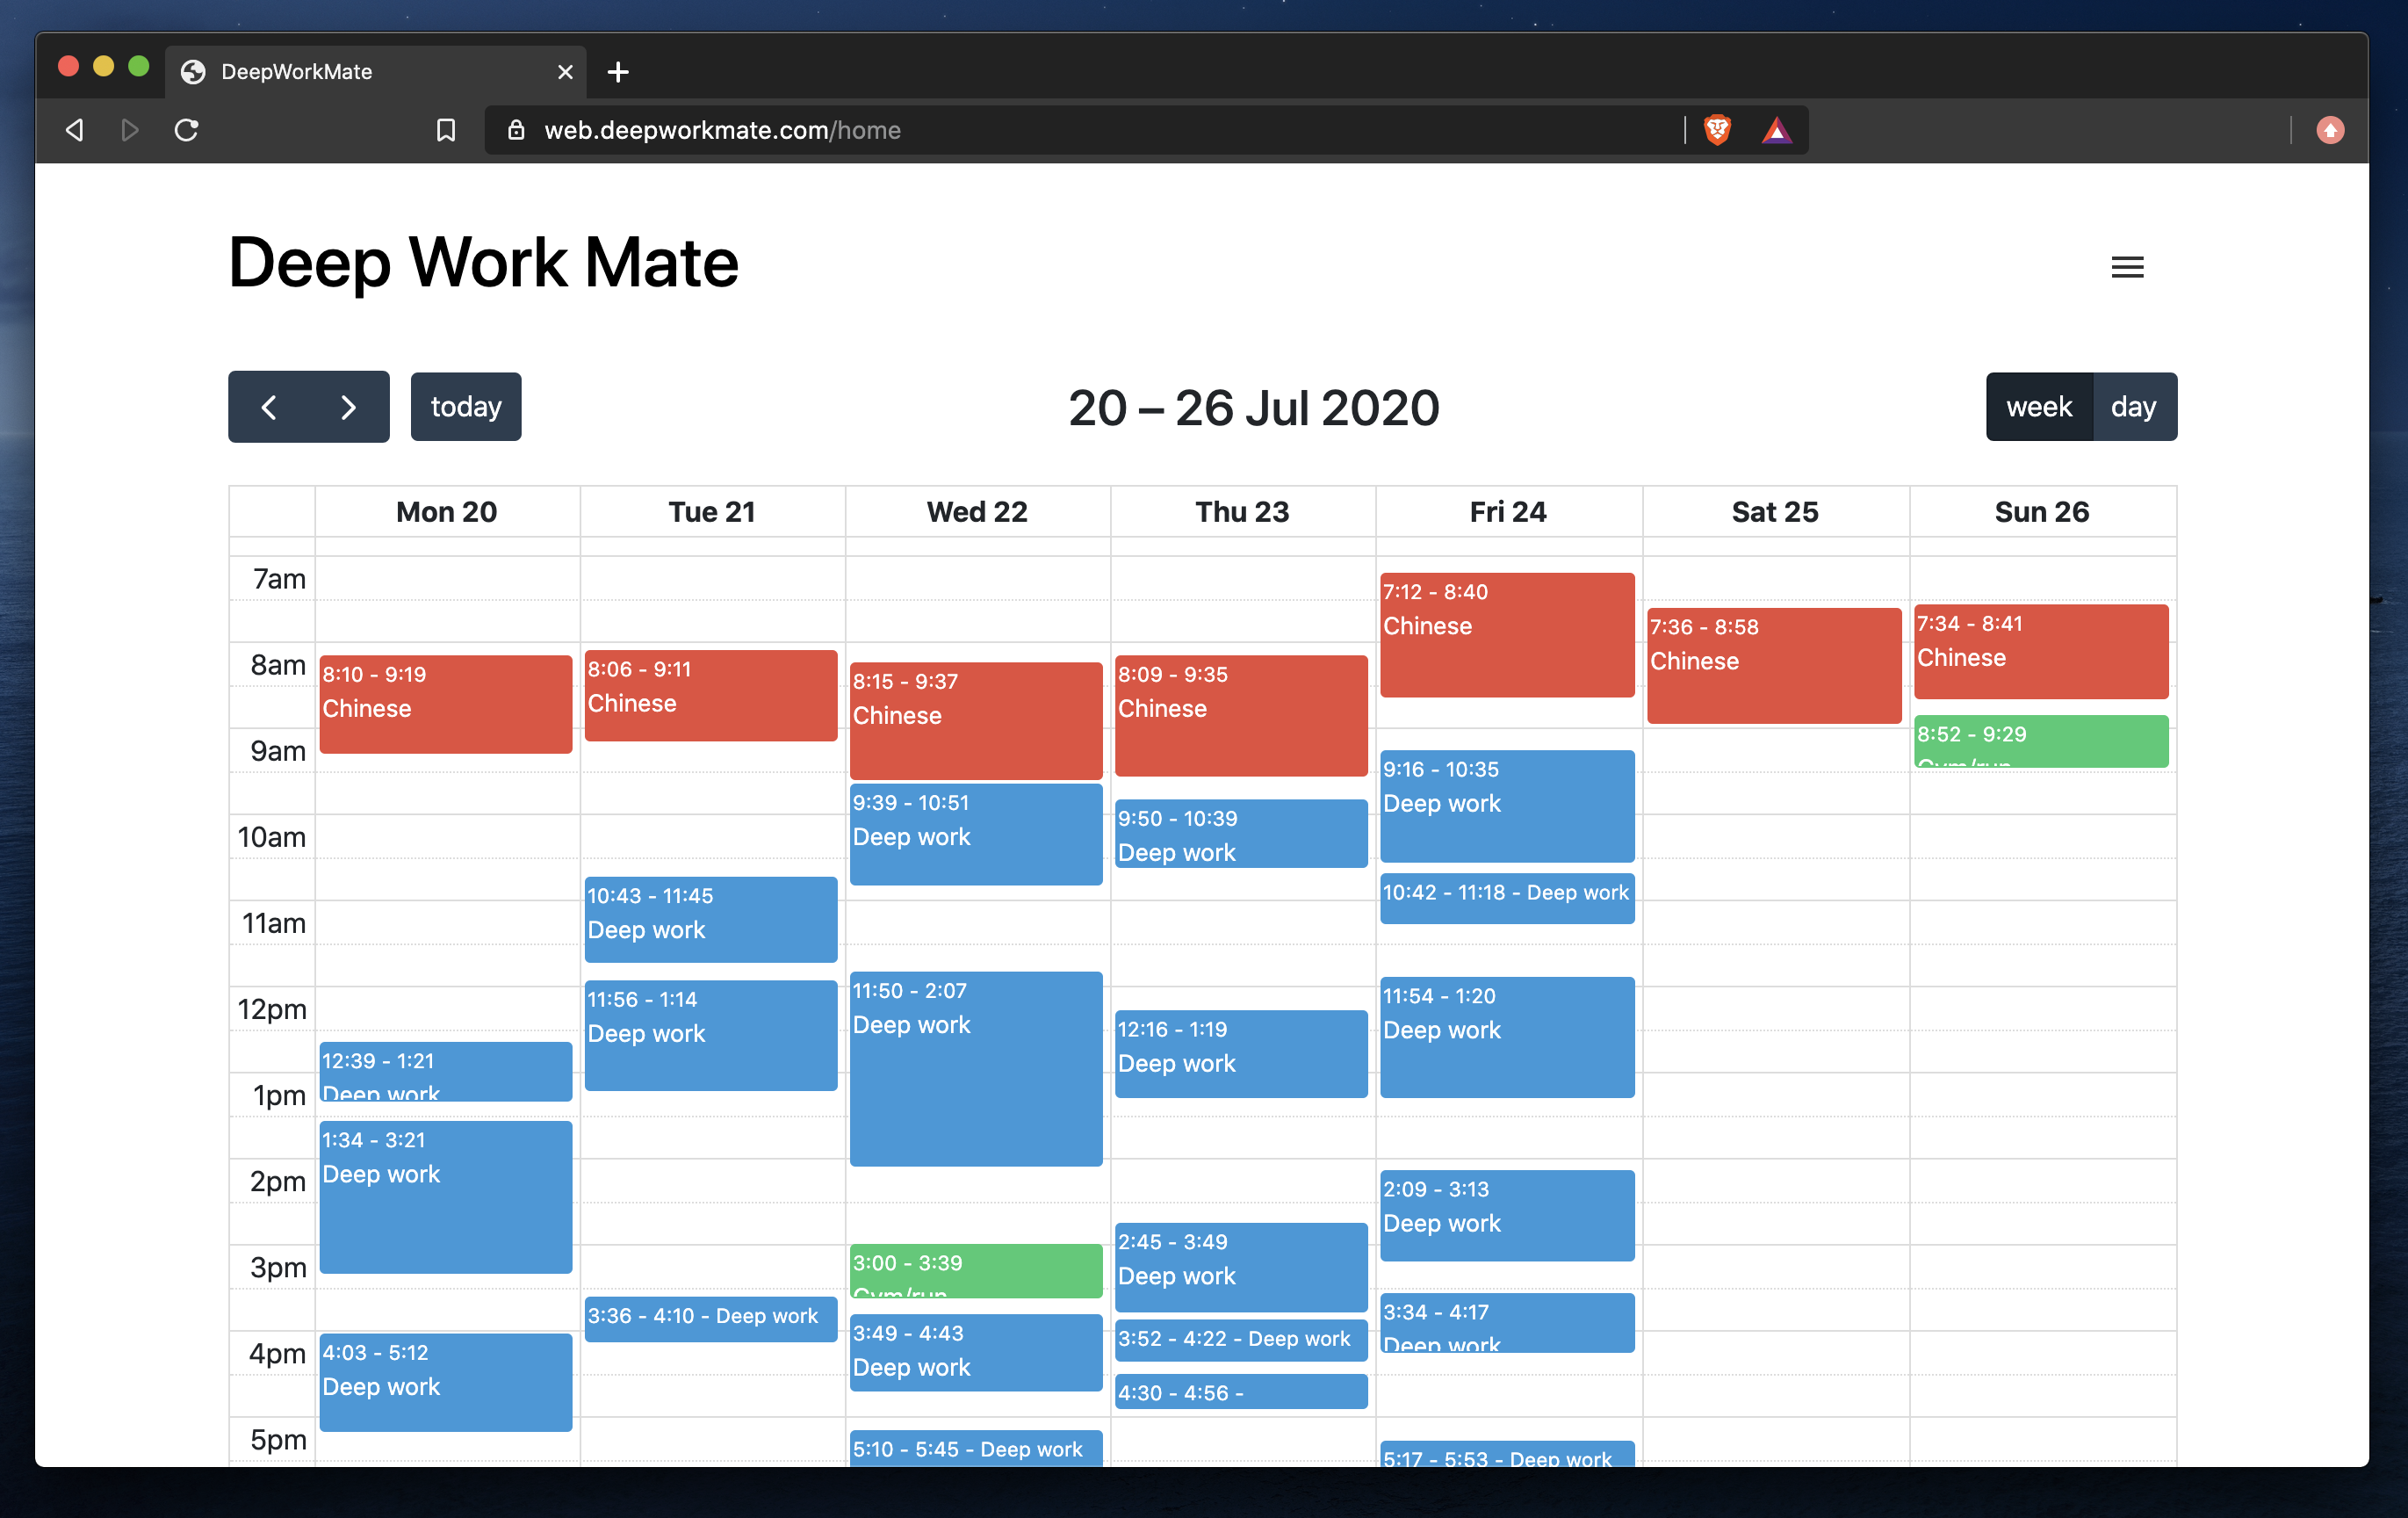Click the address bar URL
The width and height of the screenshot is (2408, 1518).
coord(722,130)
